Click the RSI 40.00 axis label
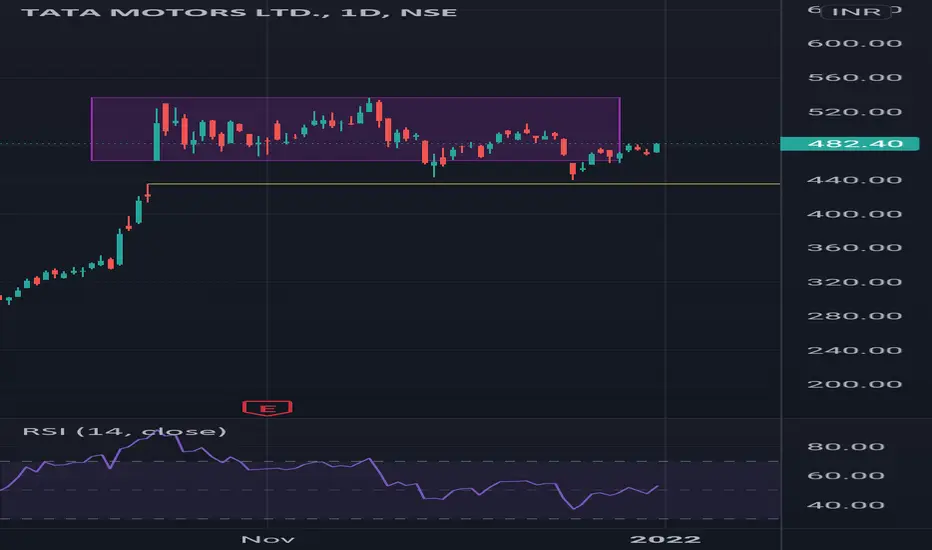Screen dimensions: 932x550 846,505
